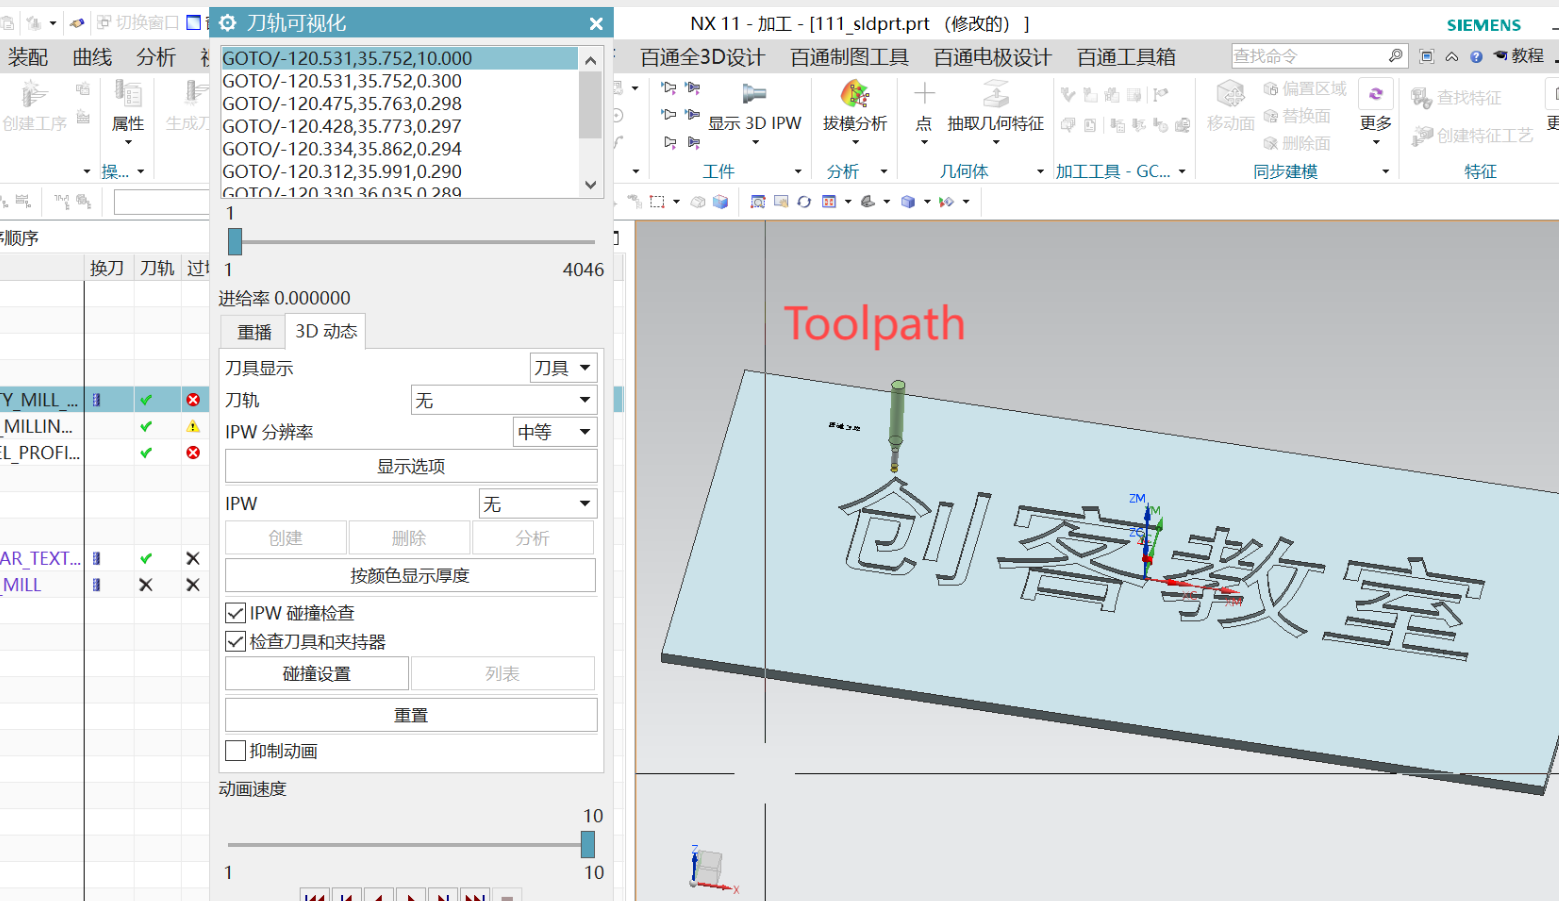Toggle IPW 碰撞检查 checkbox

click(x=236, y=613)
